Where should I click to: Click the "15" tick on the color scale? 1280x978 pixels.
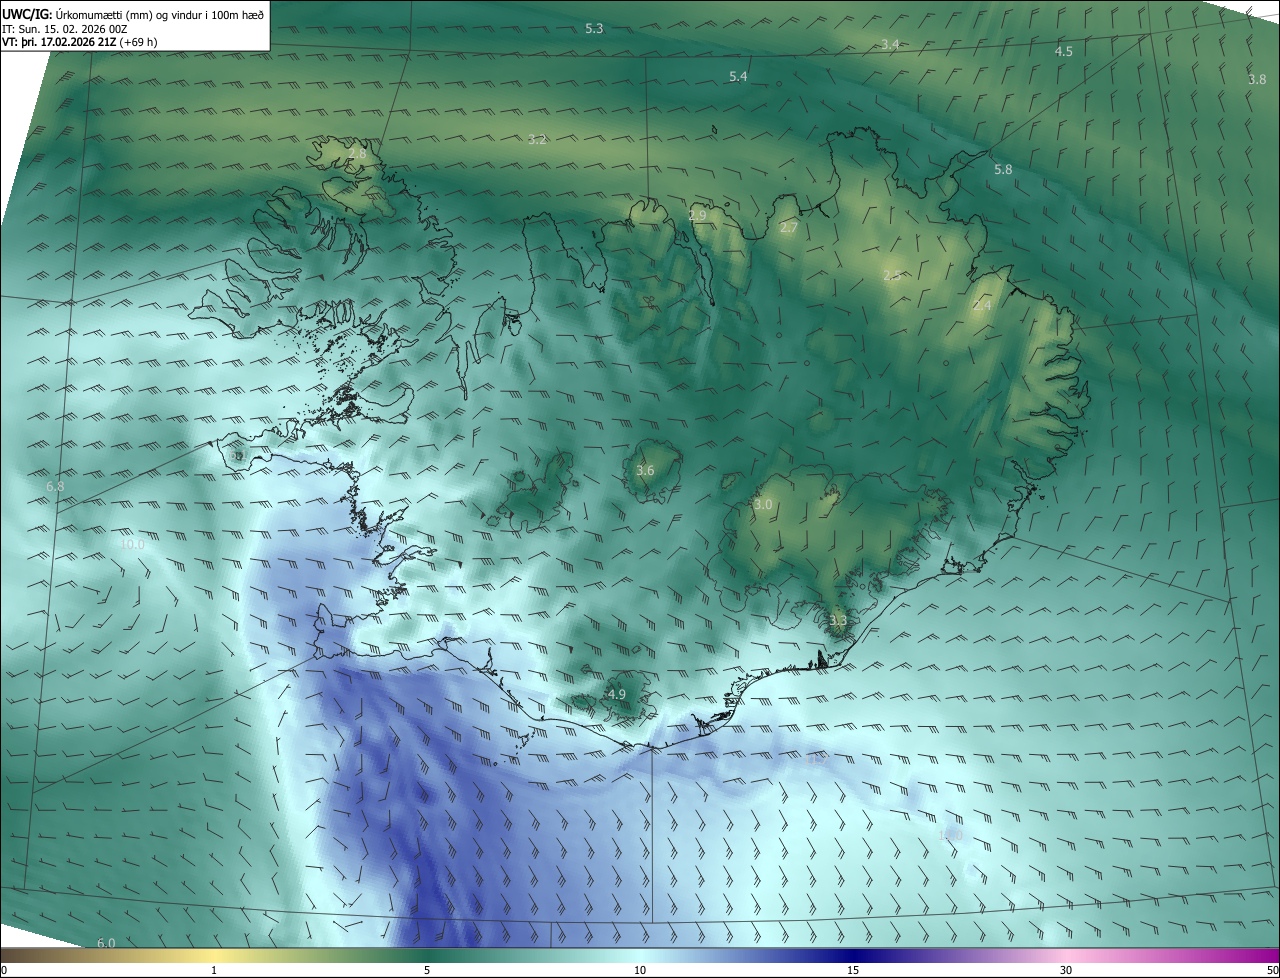coord(853,970)
